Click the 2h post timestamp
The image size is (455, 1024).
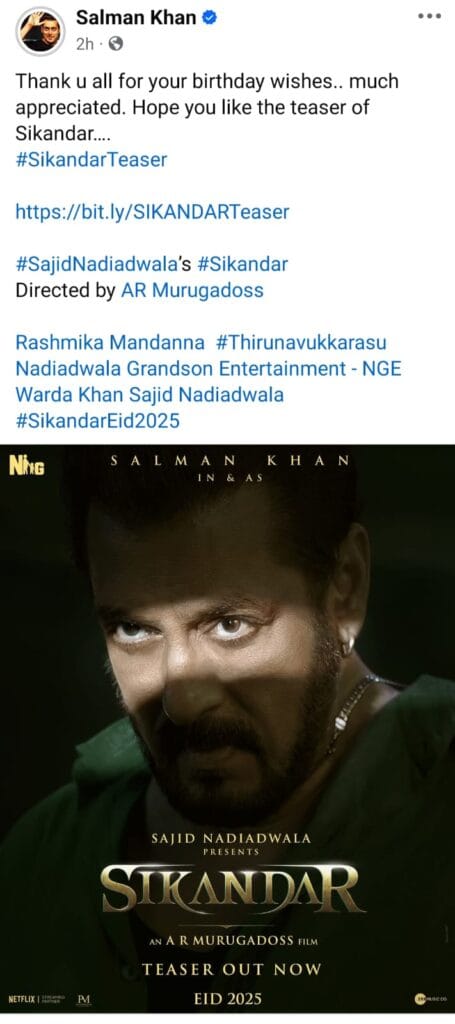coord(84,44)
